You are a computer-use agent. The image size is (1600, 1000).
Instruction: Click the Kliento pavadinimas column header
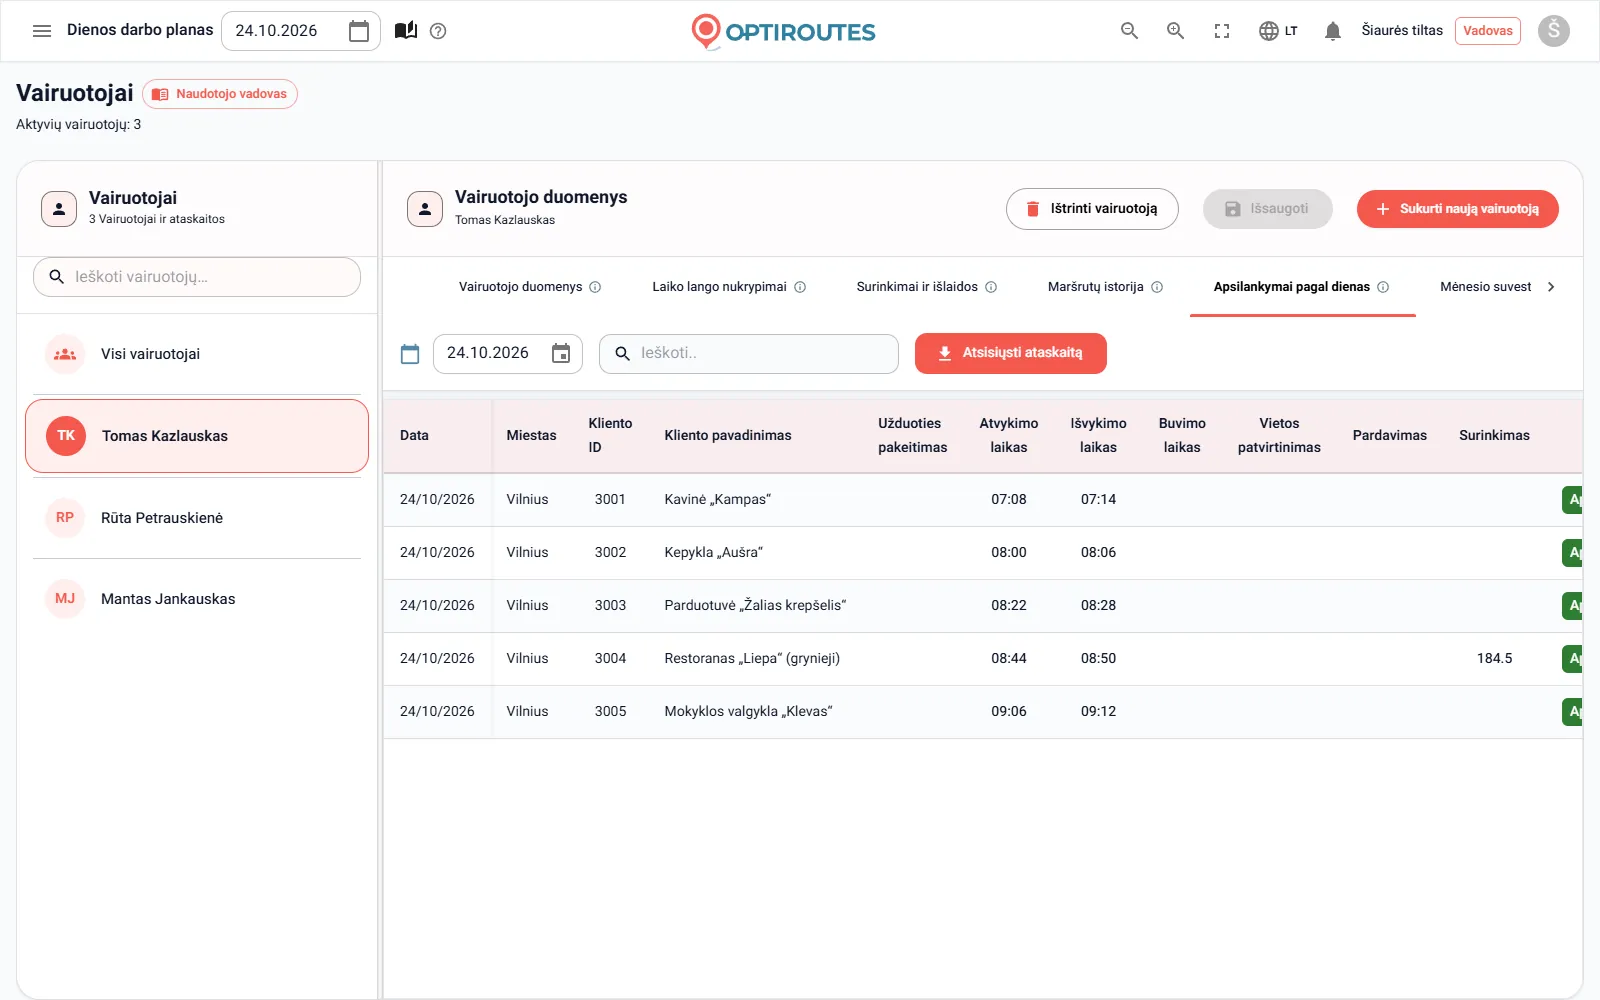tap(727, 436)
